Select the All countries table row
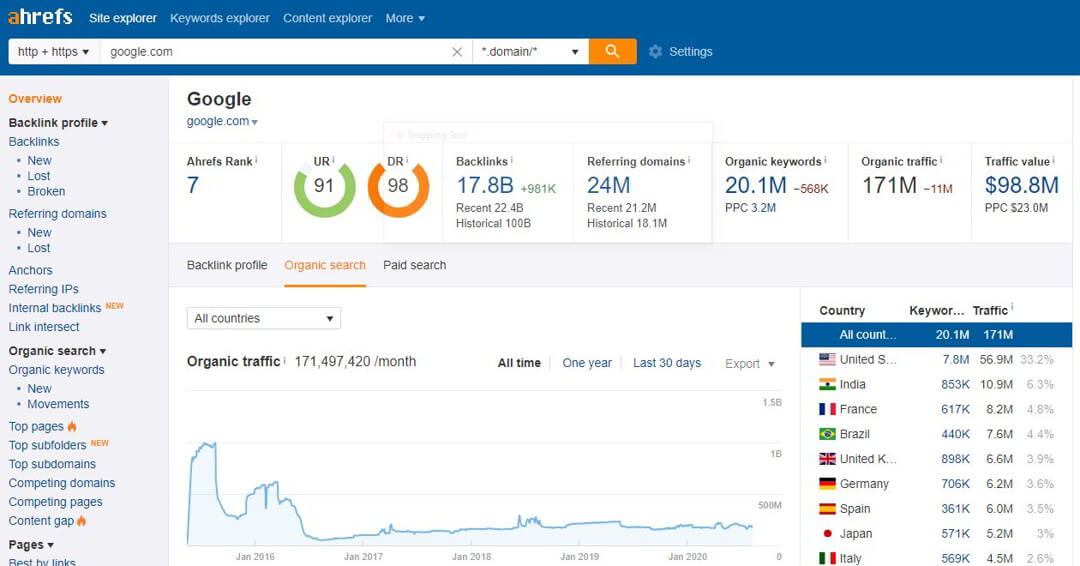The width and height of the screenshot is (1080, 566). 937,335
